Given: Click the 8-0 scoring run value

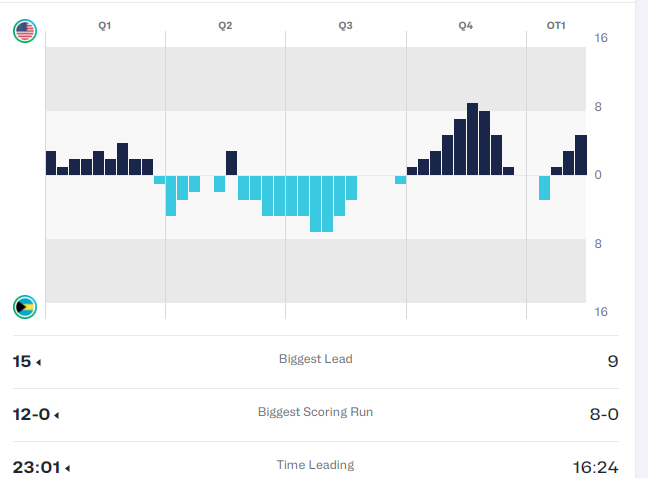Looking at the screenshot, I should coord(604,414).
